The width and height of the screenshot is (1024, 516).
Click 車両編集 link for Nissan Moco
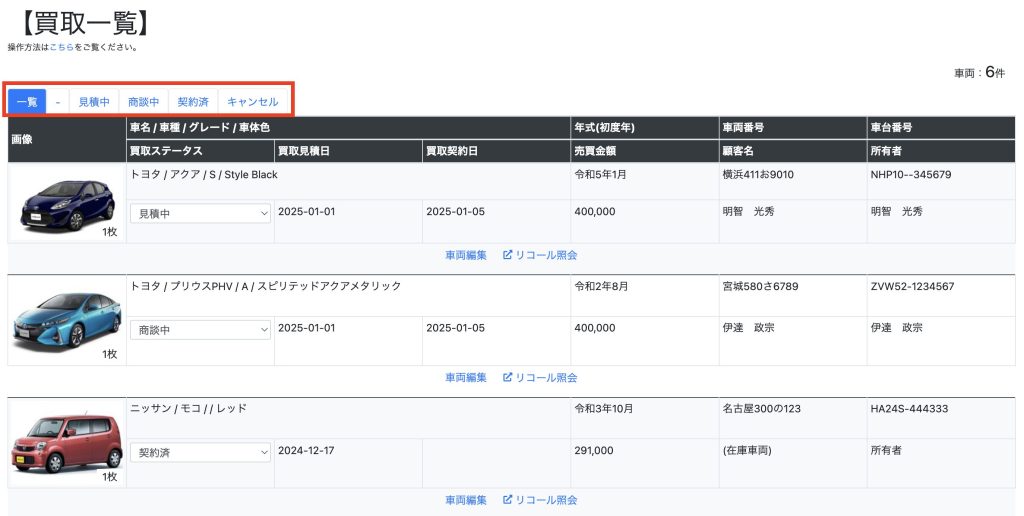pyautogui.click(x=466, y=500)
